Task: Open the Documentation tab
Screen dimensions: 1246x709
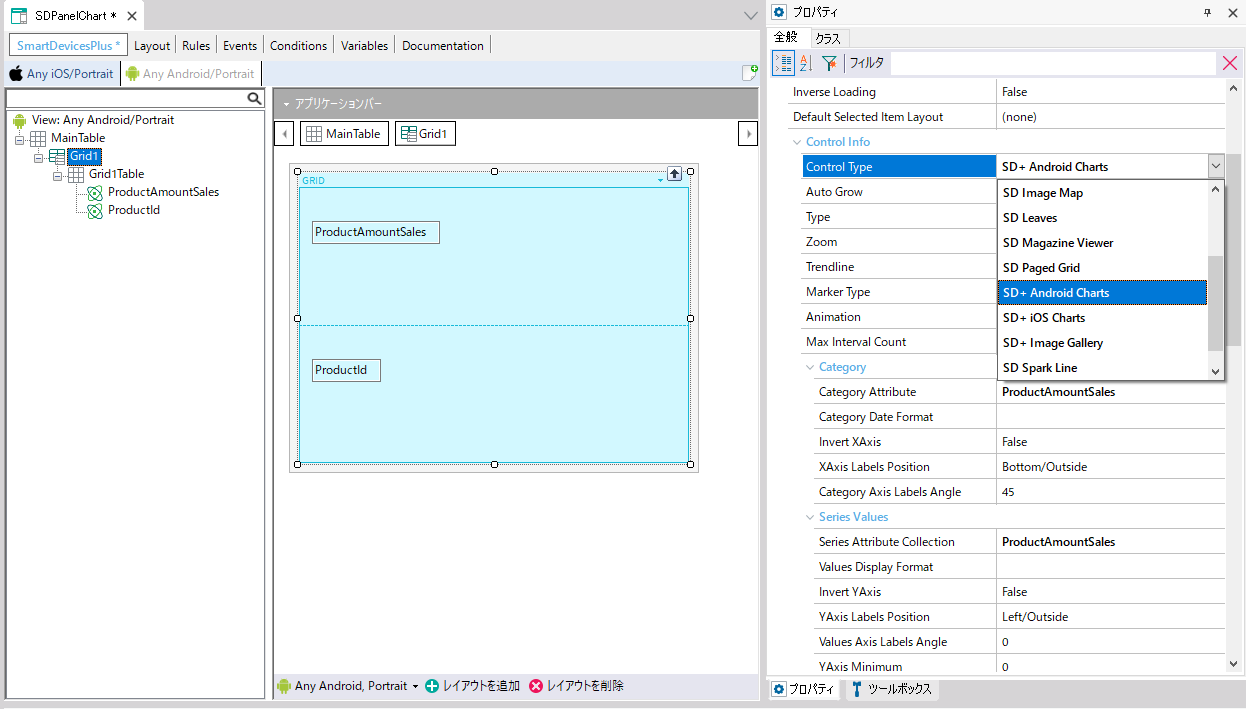Action: coord(443,45)
